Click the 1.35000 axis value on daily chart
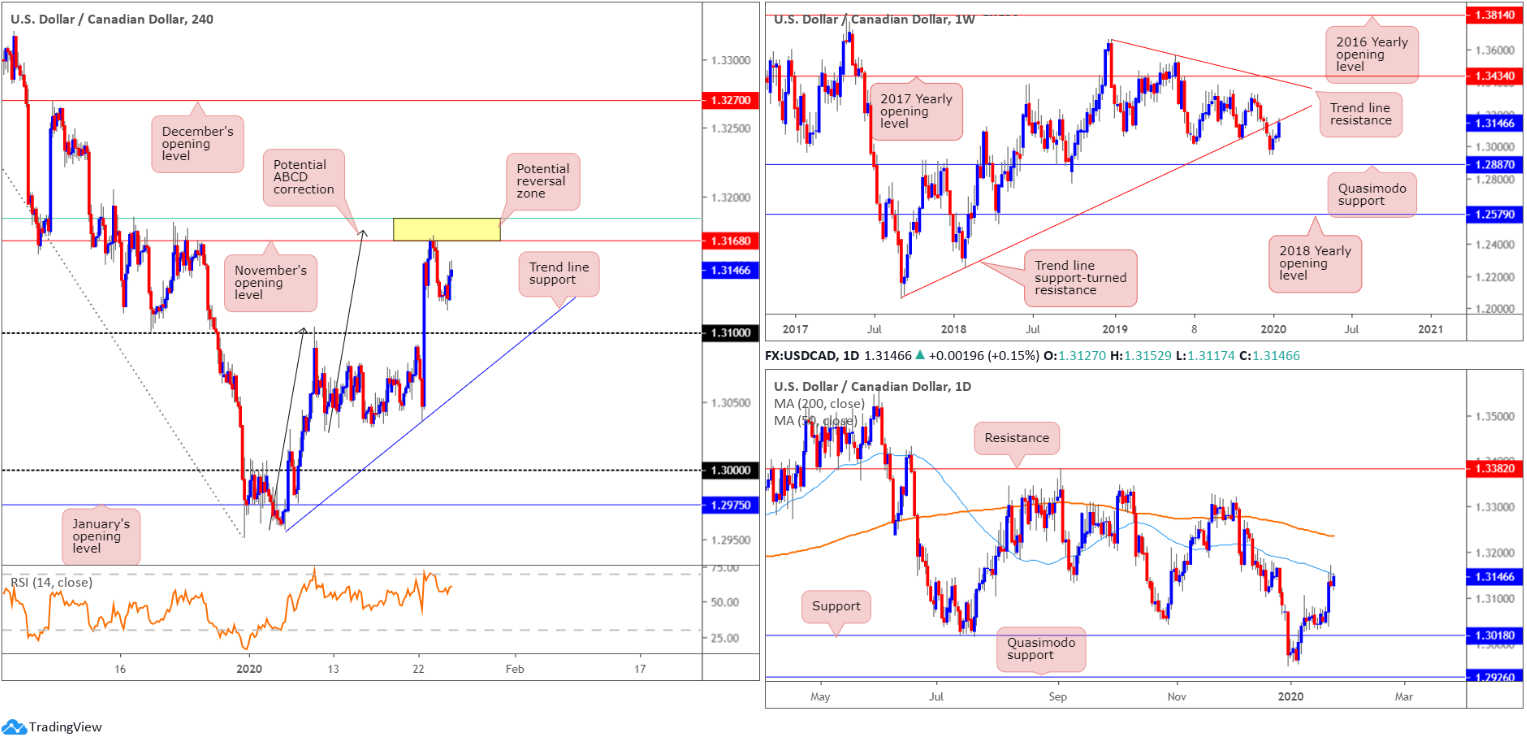The height and width of the screenshot is (739, 1527). (x=1494, y=415)
